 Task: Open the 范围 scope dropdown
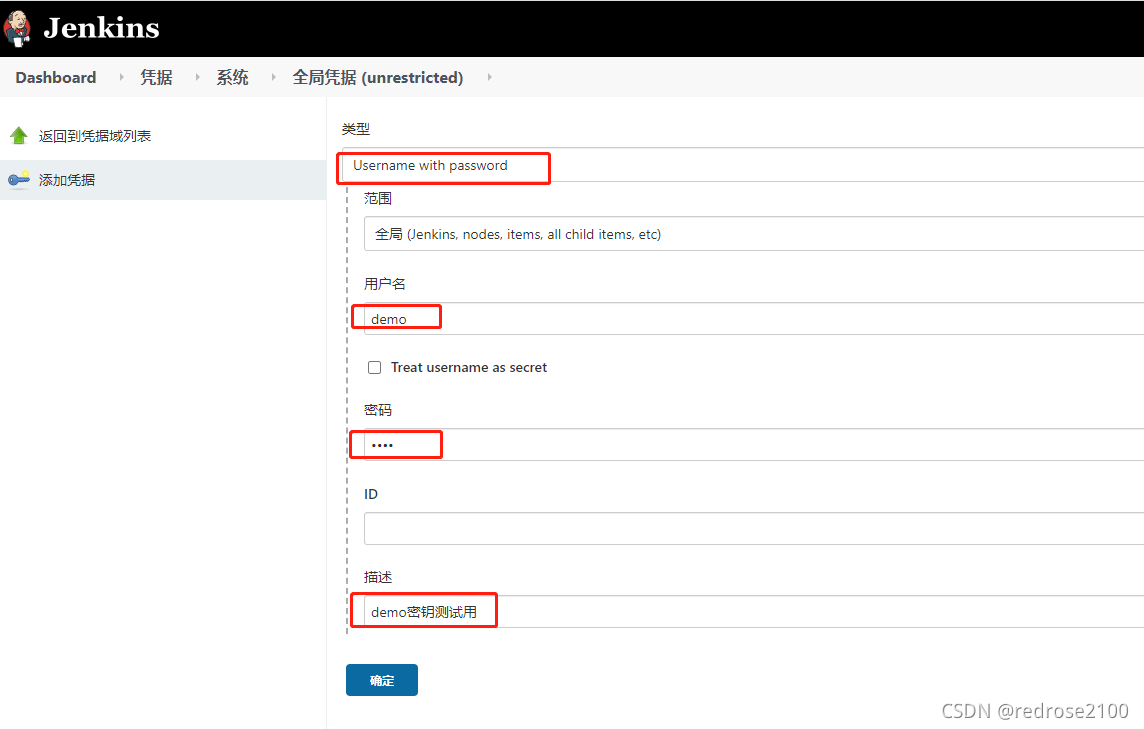[x=754, y=234]
